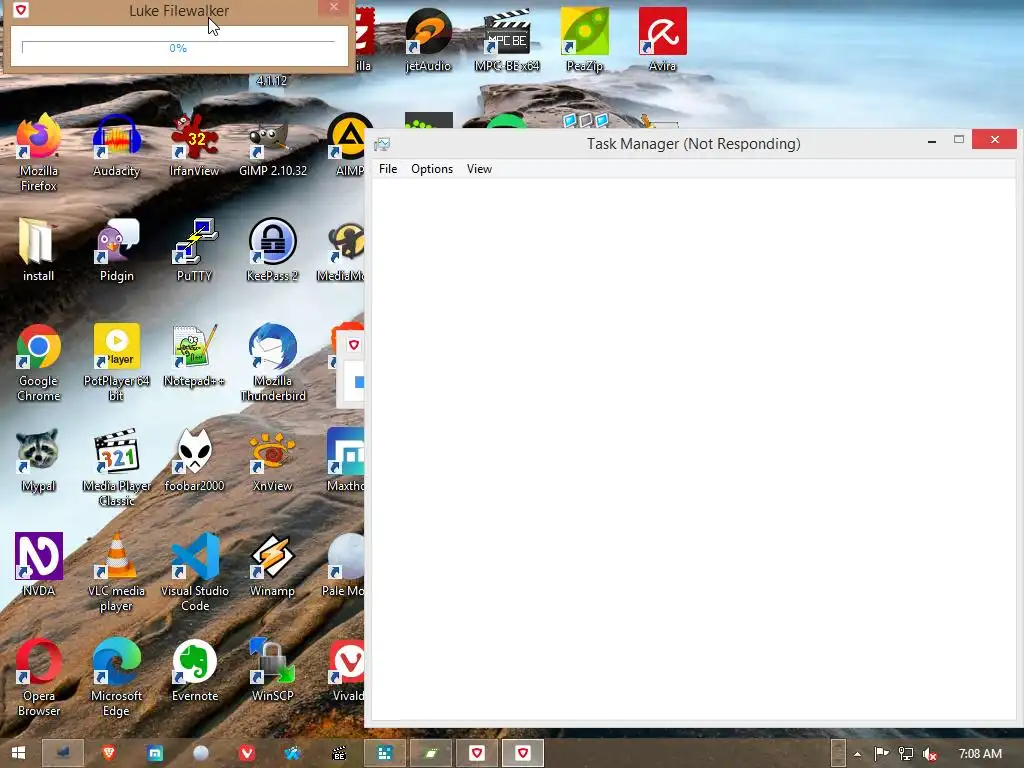Image resolution: width=1024 pixels, height=768 pixels.
Task: Select the Pale Moon desktop shortcut
Action: tap(345, 566)
